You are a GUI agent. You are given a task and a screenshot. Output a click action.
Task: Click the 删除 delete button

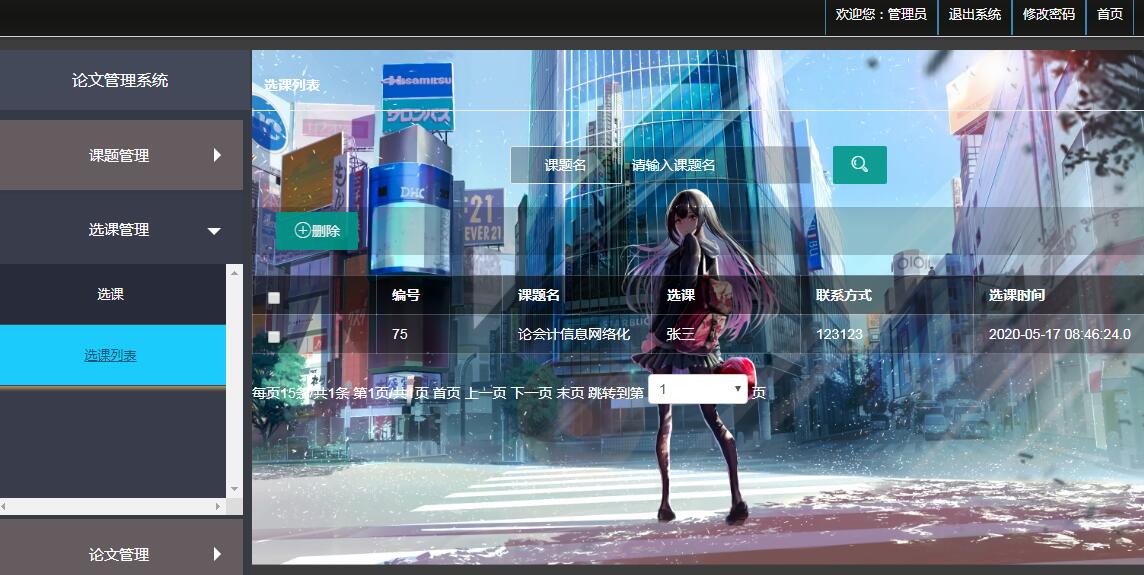[317, 231]
